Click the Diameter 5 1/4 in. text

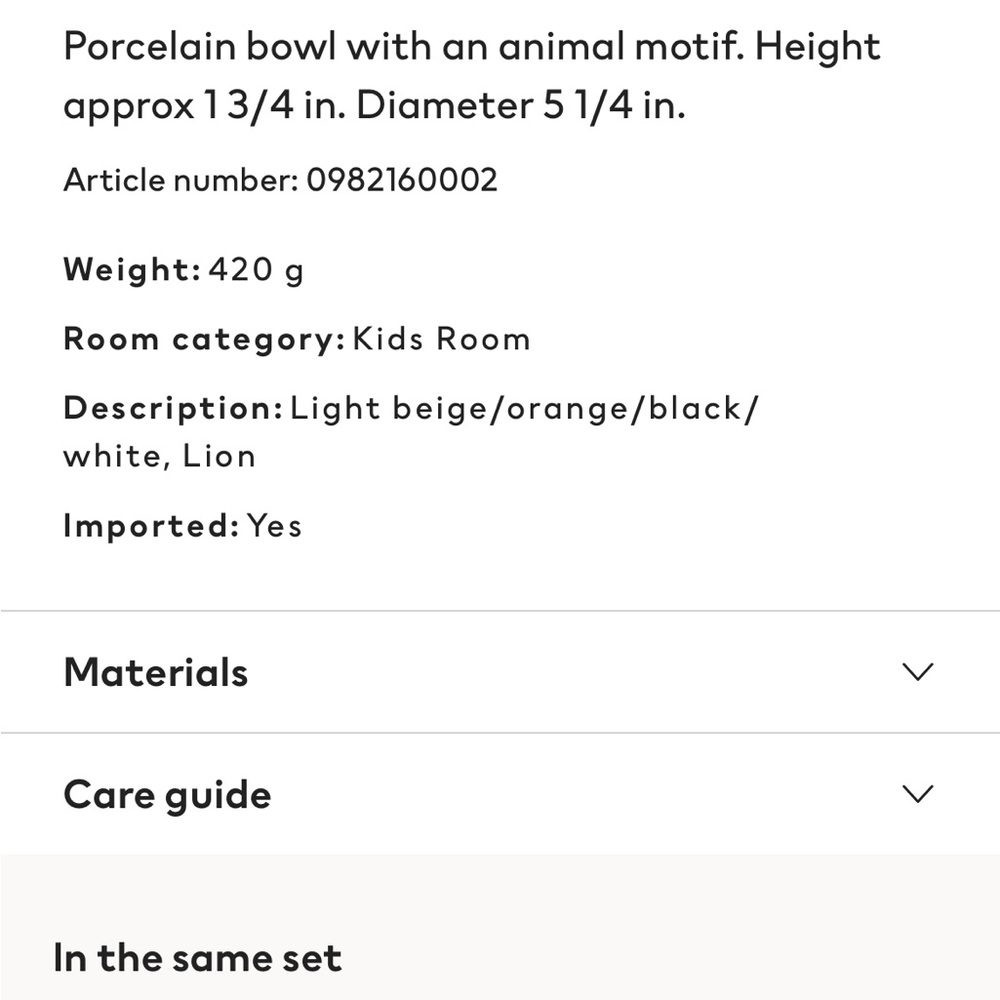(x=520, y=105)
